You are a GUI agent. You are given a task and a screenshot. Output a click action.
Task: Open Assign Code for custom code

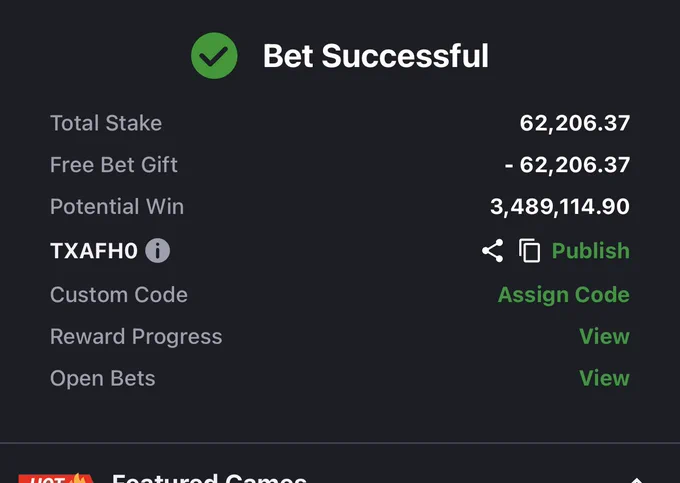[x=564, y=295]
